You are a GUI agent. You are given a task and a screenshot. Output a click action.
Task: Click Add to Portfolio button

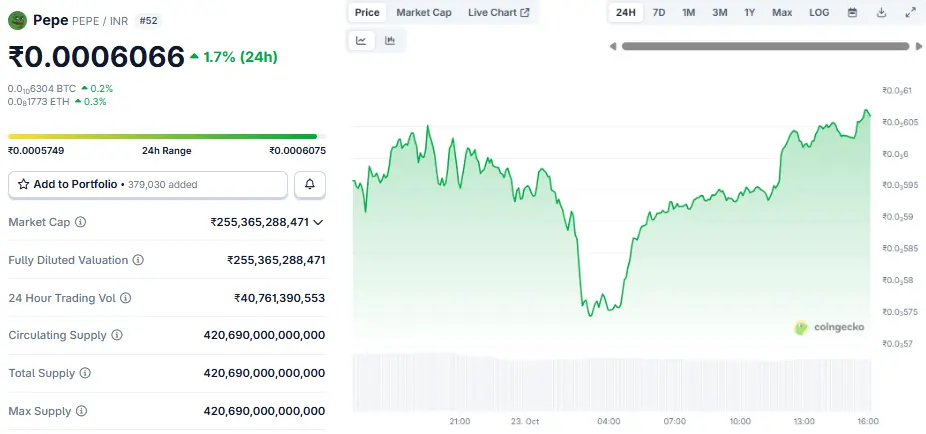point(148,185)
